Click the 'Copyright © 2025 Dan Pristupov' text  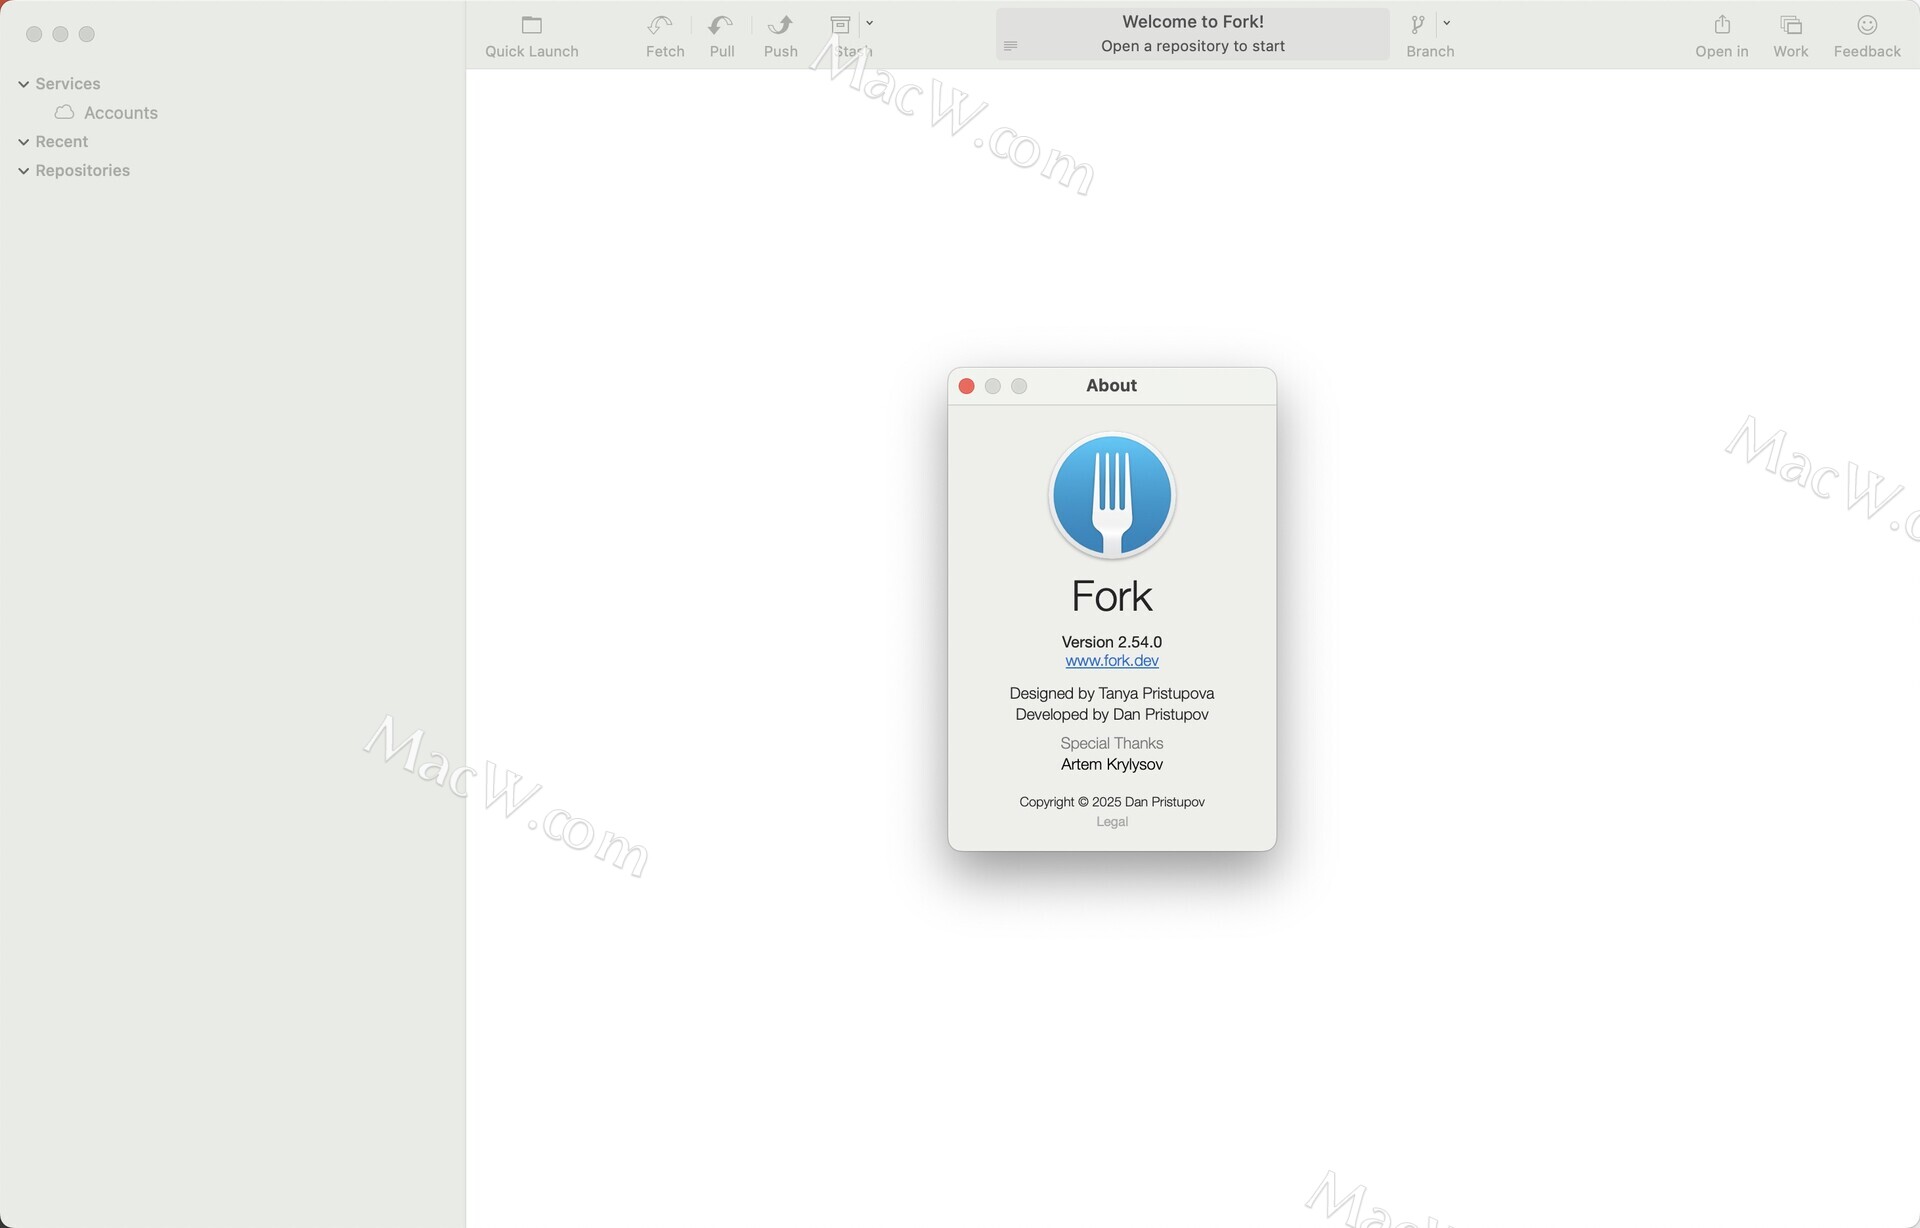[x=1112, y=802]
